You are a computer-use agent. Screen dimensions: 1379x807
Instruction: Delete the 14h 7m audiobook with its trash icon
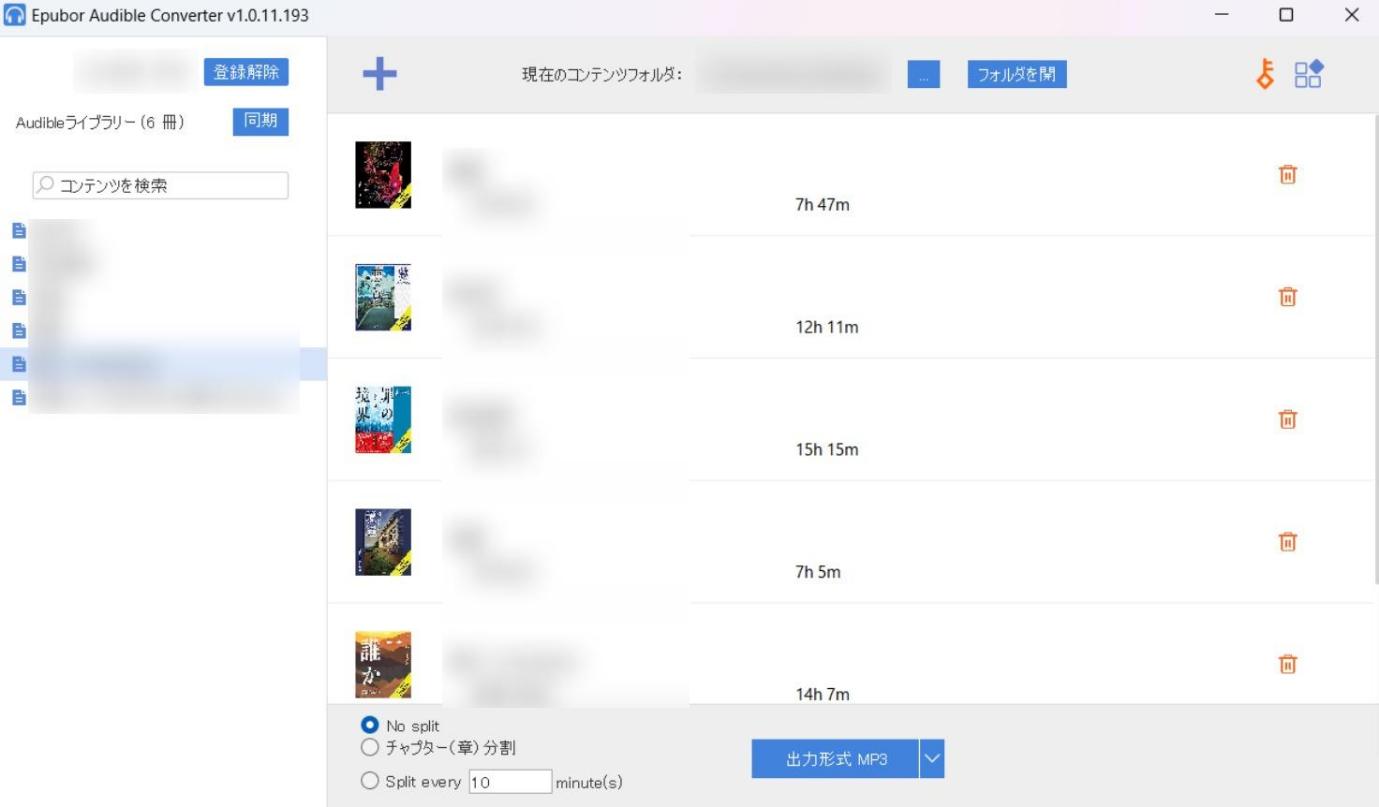1288,664
